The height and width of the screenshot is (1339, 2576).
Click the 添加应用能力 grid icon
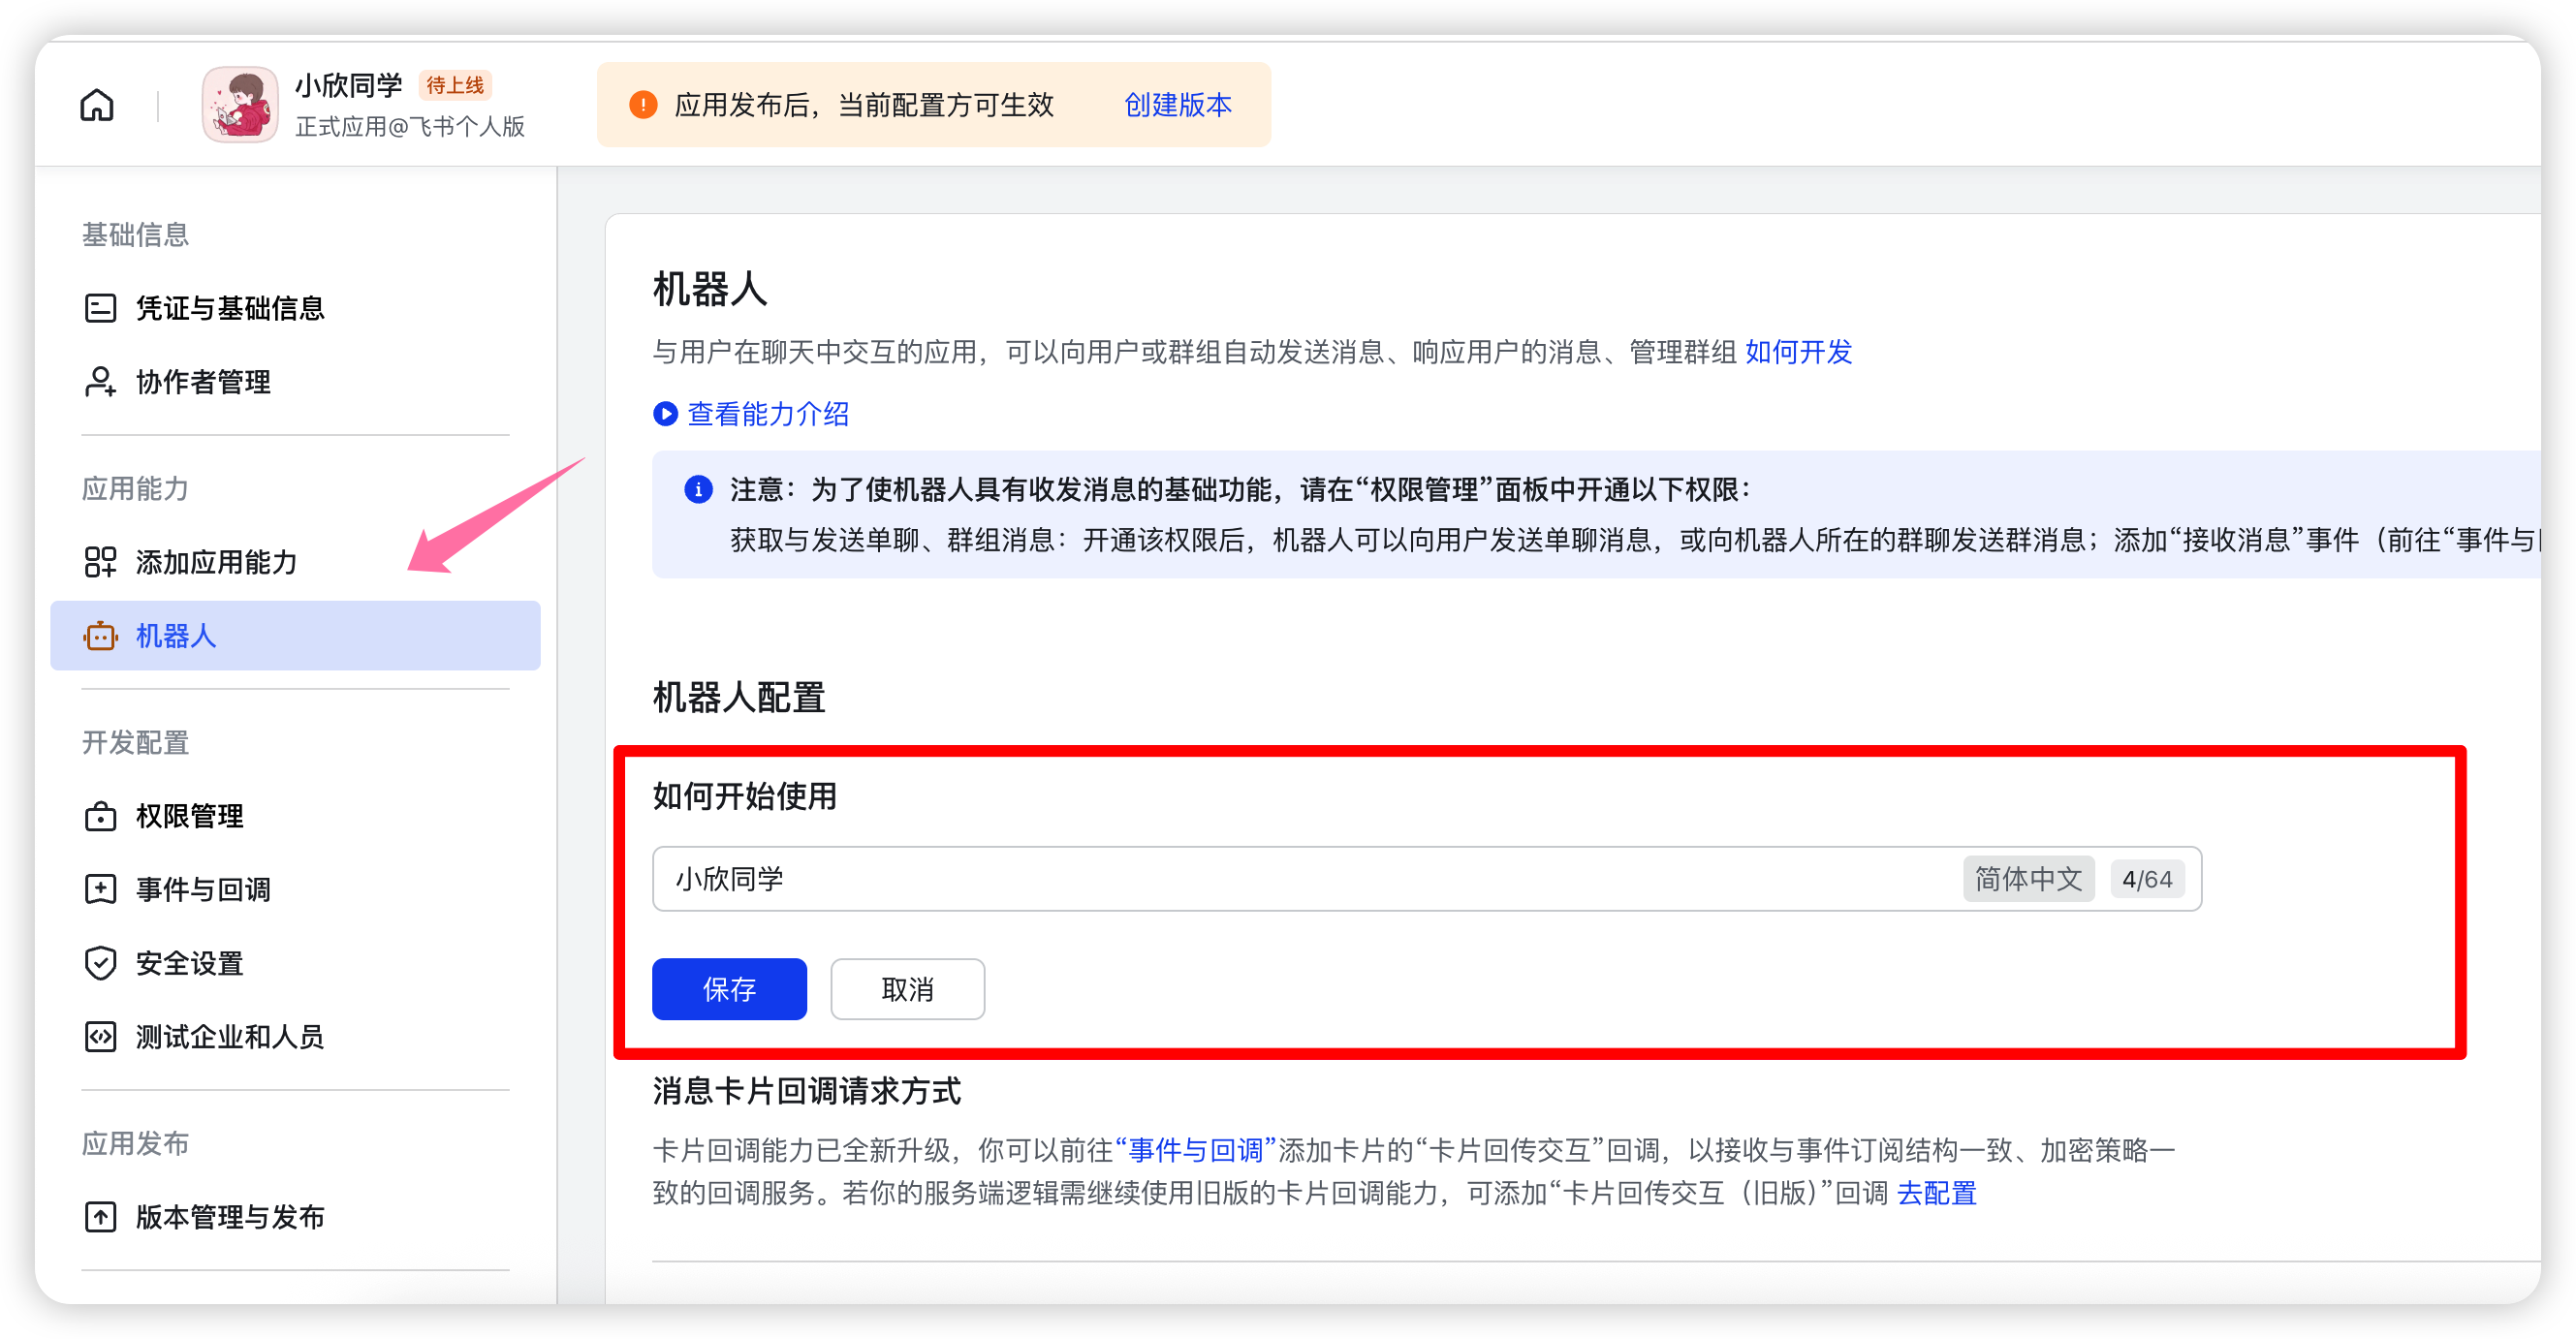click(x=100, y=562)
